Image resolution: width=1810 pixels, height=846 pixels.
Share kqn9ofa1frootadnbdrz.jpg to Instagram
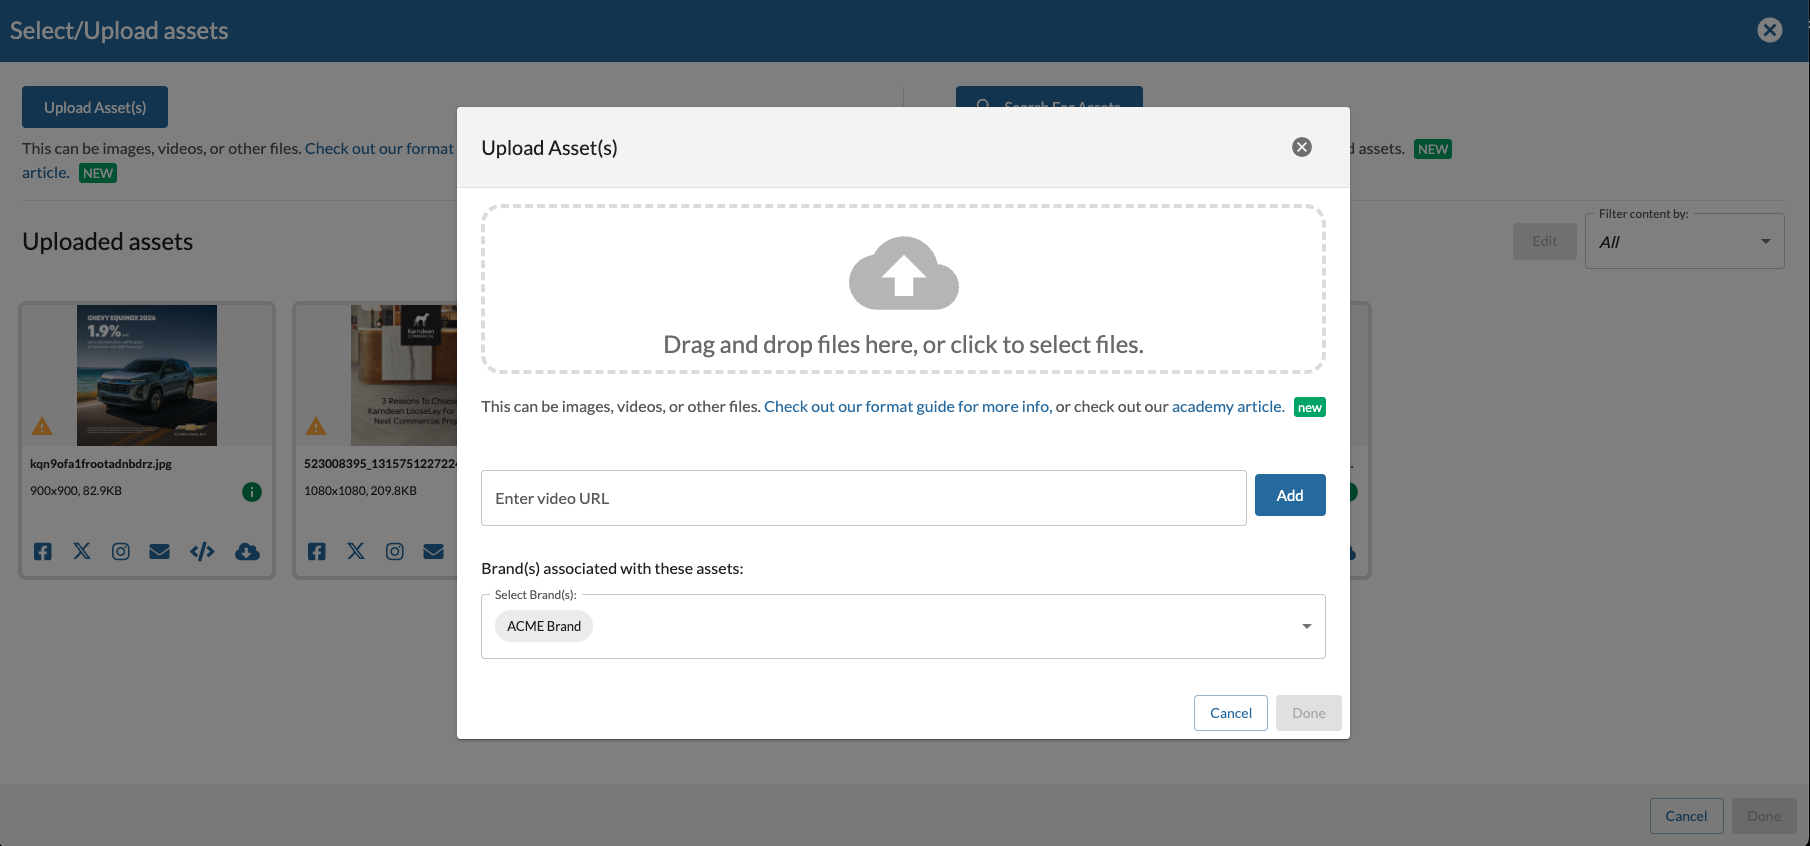121,552
